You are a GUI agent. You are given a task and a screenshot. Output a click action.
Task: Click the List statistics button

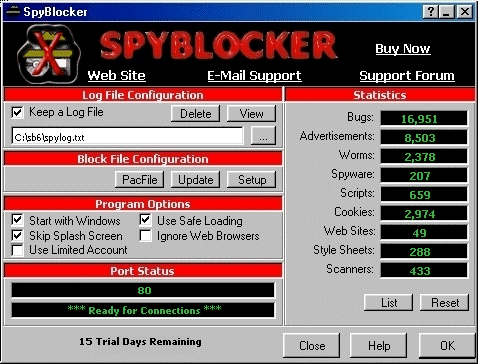389,303
